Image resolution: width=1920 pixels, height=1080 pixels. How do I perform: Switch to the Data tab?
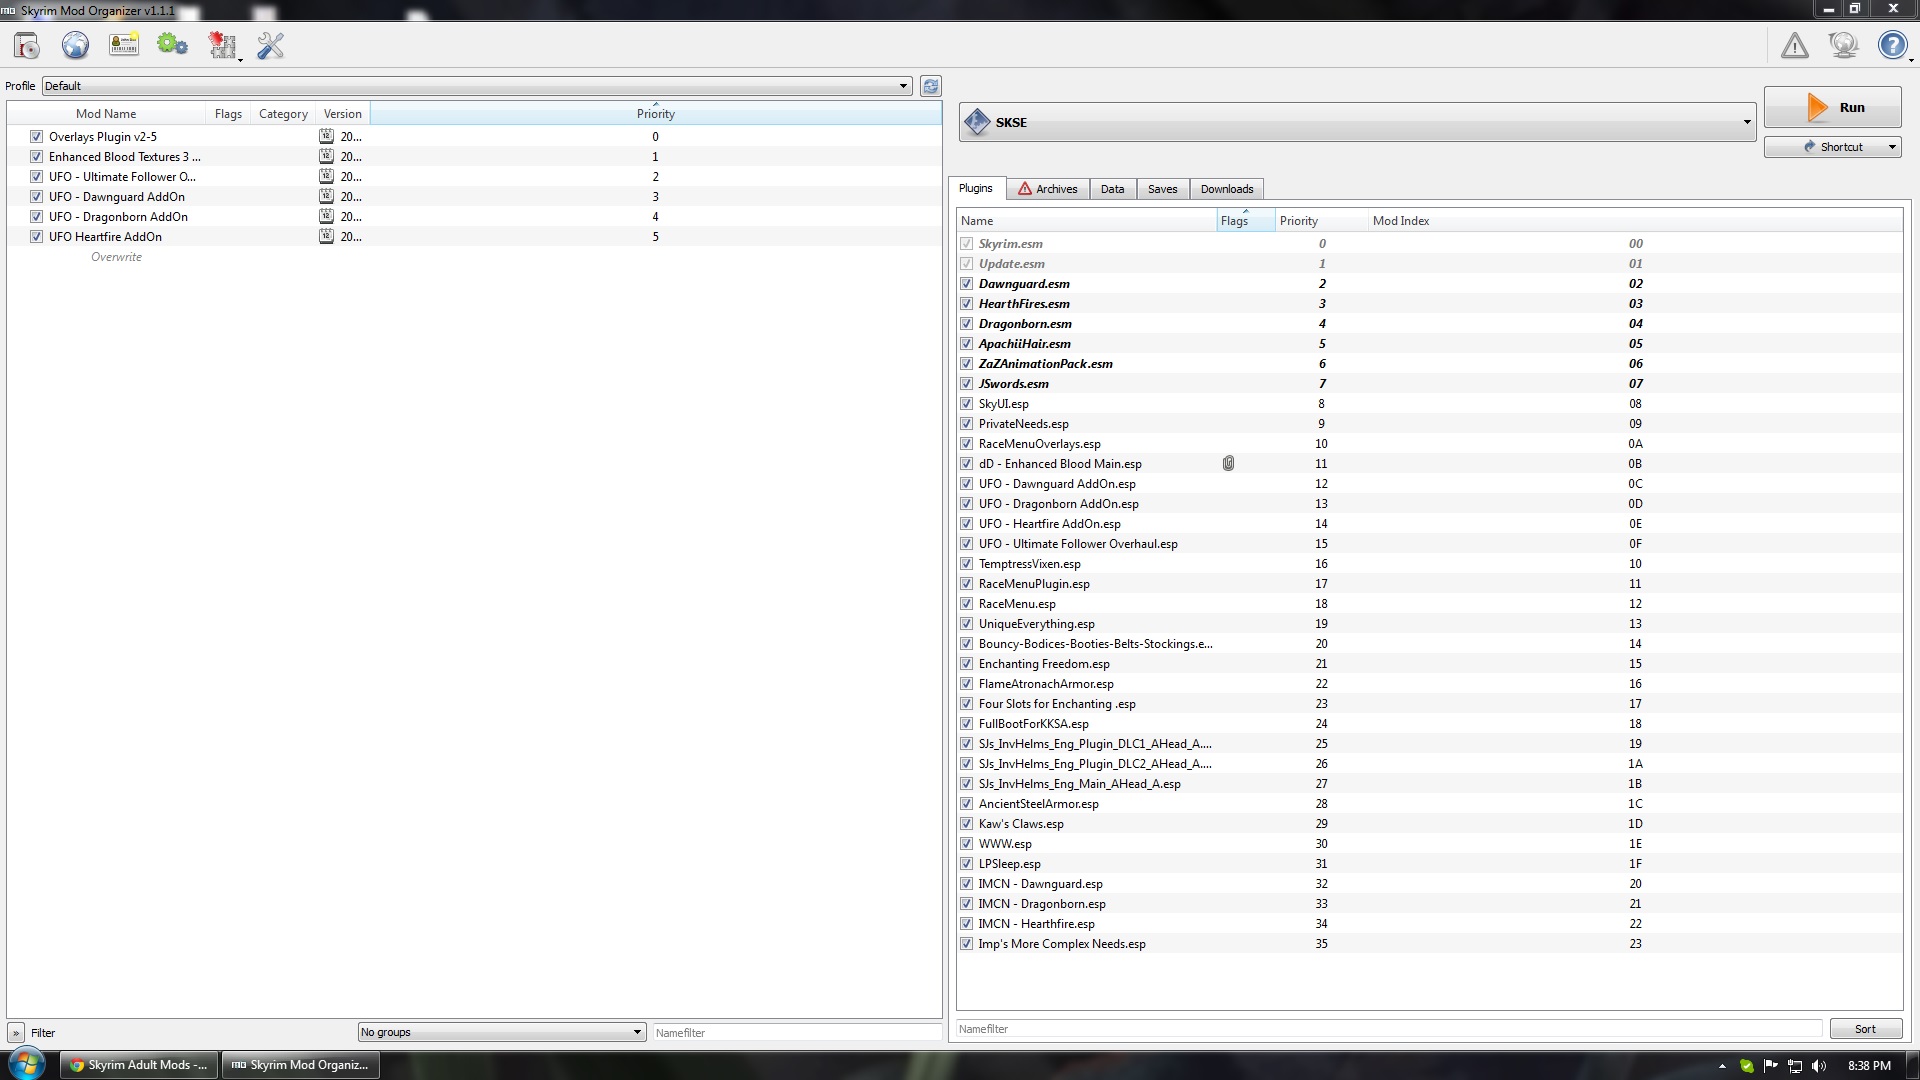(1112, 189)
